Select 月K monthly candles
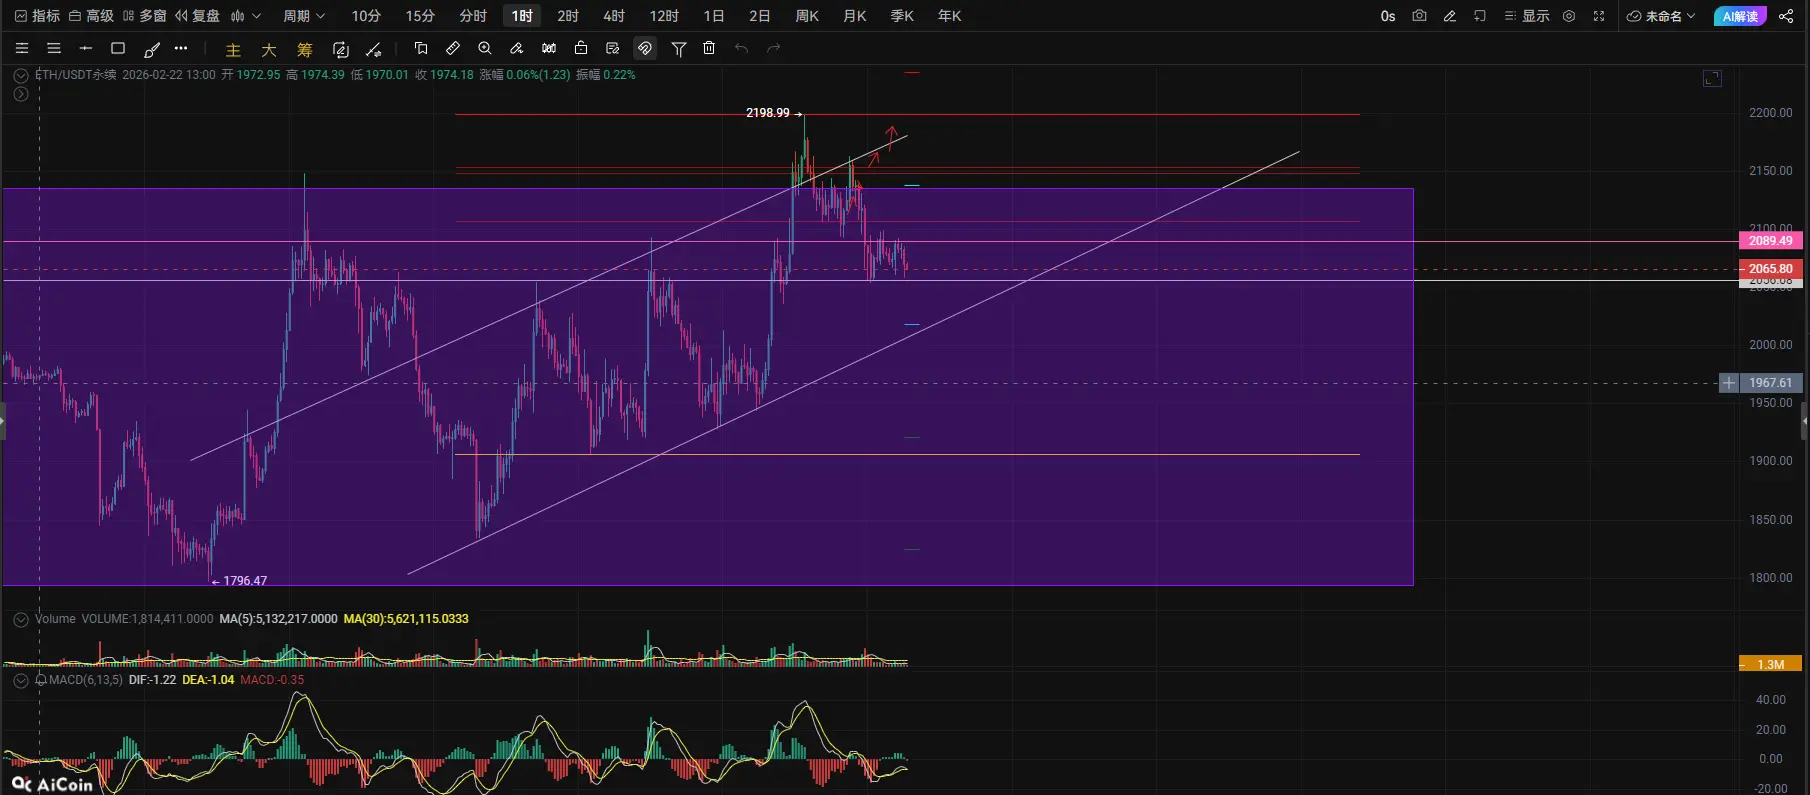This screenshot has height=795, width=1810. [855, 16]
